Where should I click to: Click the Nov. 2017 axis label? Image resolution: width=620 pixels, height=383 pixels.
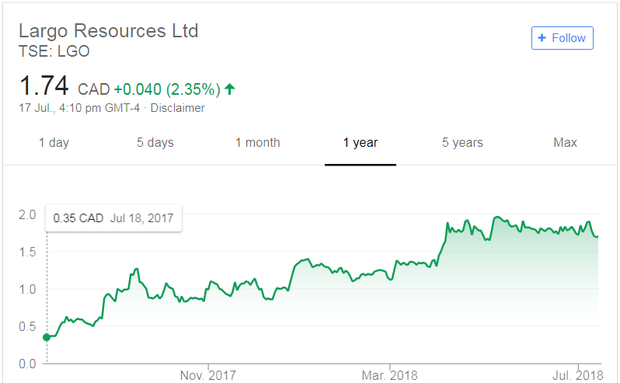tap(208, 375)
